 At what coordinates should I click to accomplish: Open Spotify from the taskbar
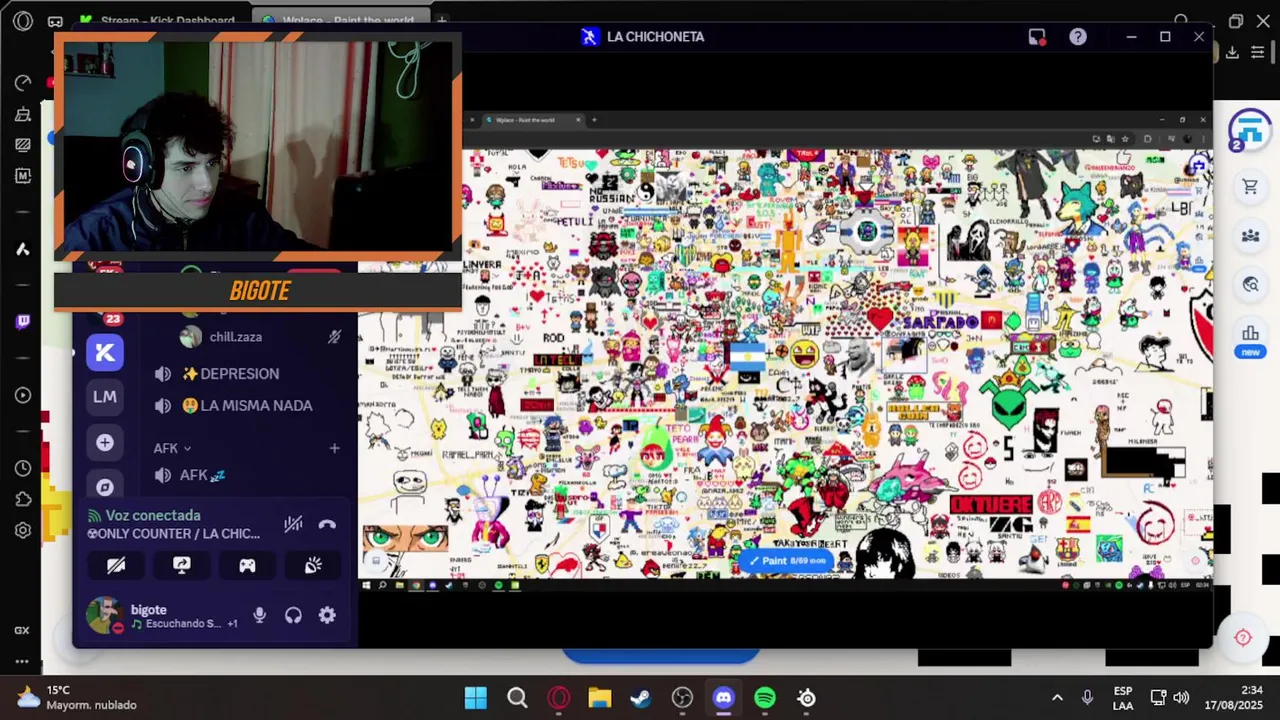pyautogui.click(x=765, y=698)
